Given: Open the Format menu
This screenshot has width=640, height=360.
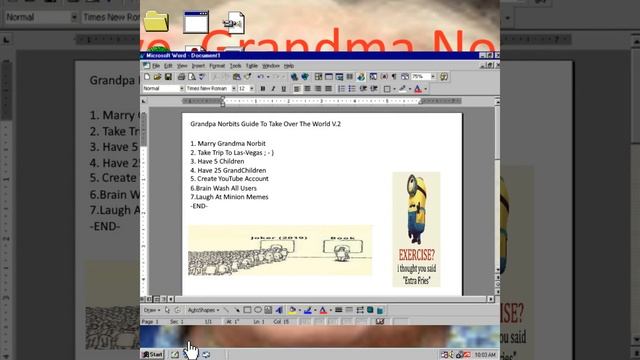Looking at the screenshot, I should tap(217, 66).
